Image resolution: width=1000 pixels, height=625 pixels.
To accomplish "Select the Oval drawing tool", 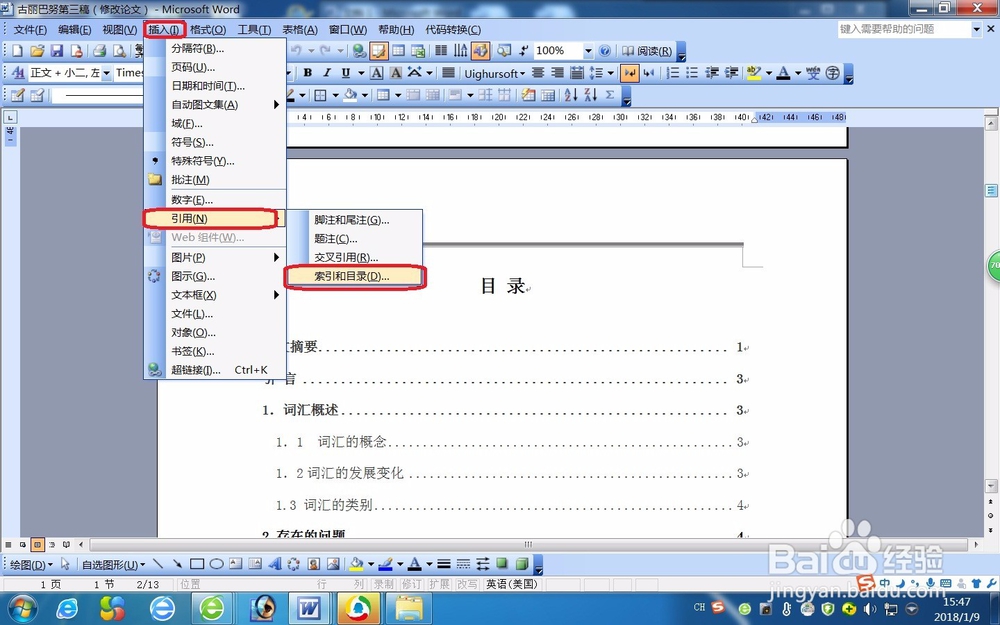I will pos(217,564).
